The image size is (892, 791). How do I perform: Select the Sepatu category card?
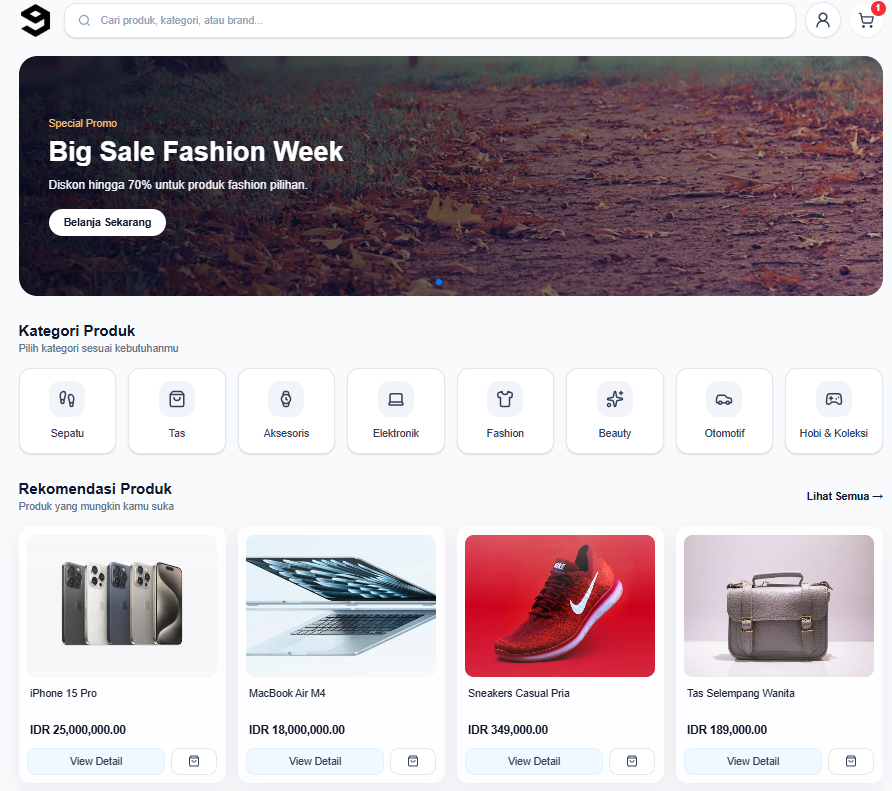(x=67, y=411)
